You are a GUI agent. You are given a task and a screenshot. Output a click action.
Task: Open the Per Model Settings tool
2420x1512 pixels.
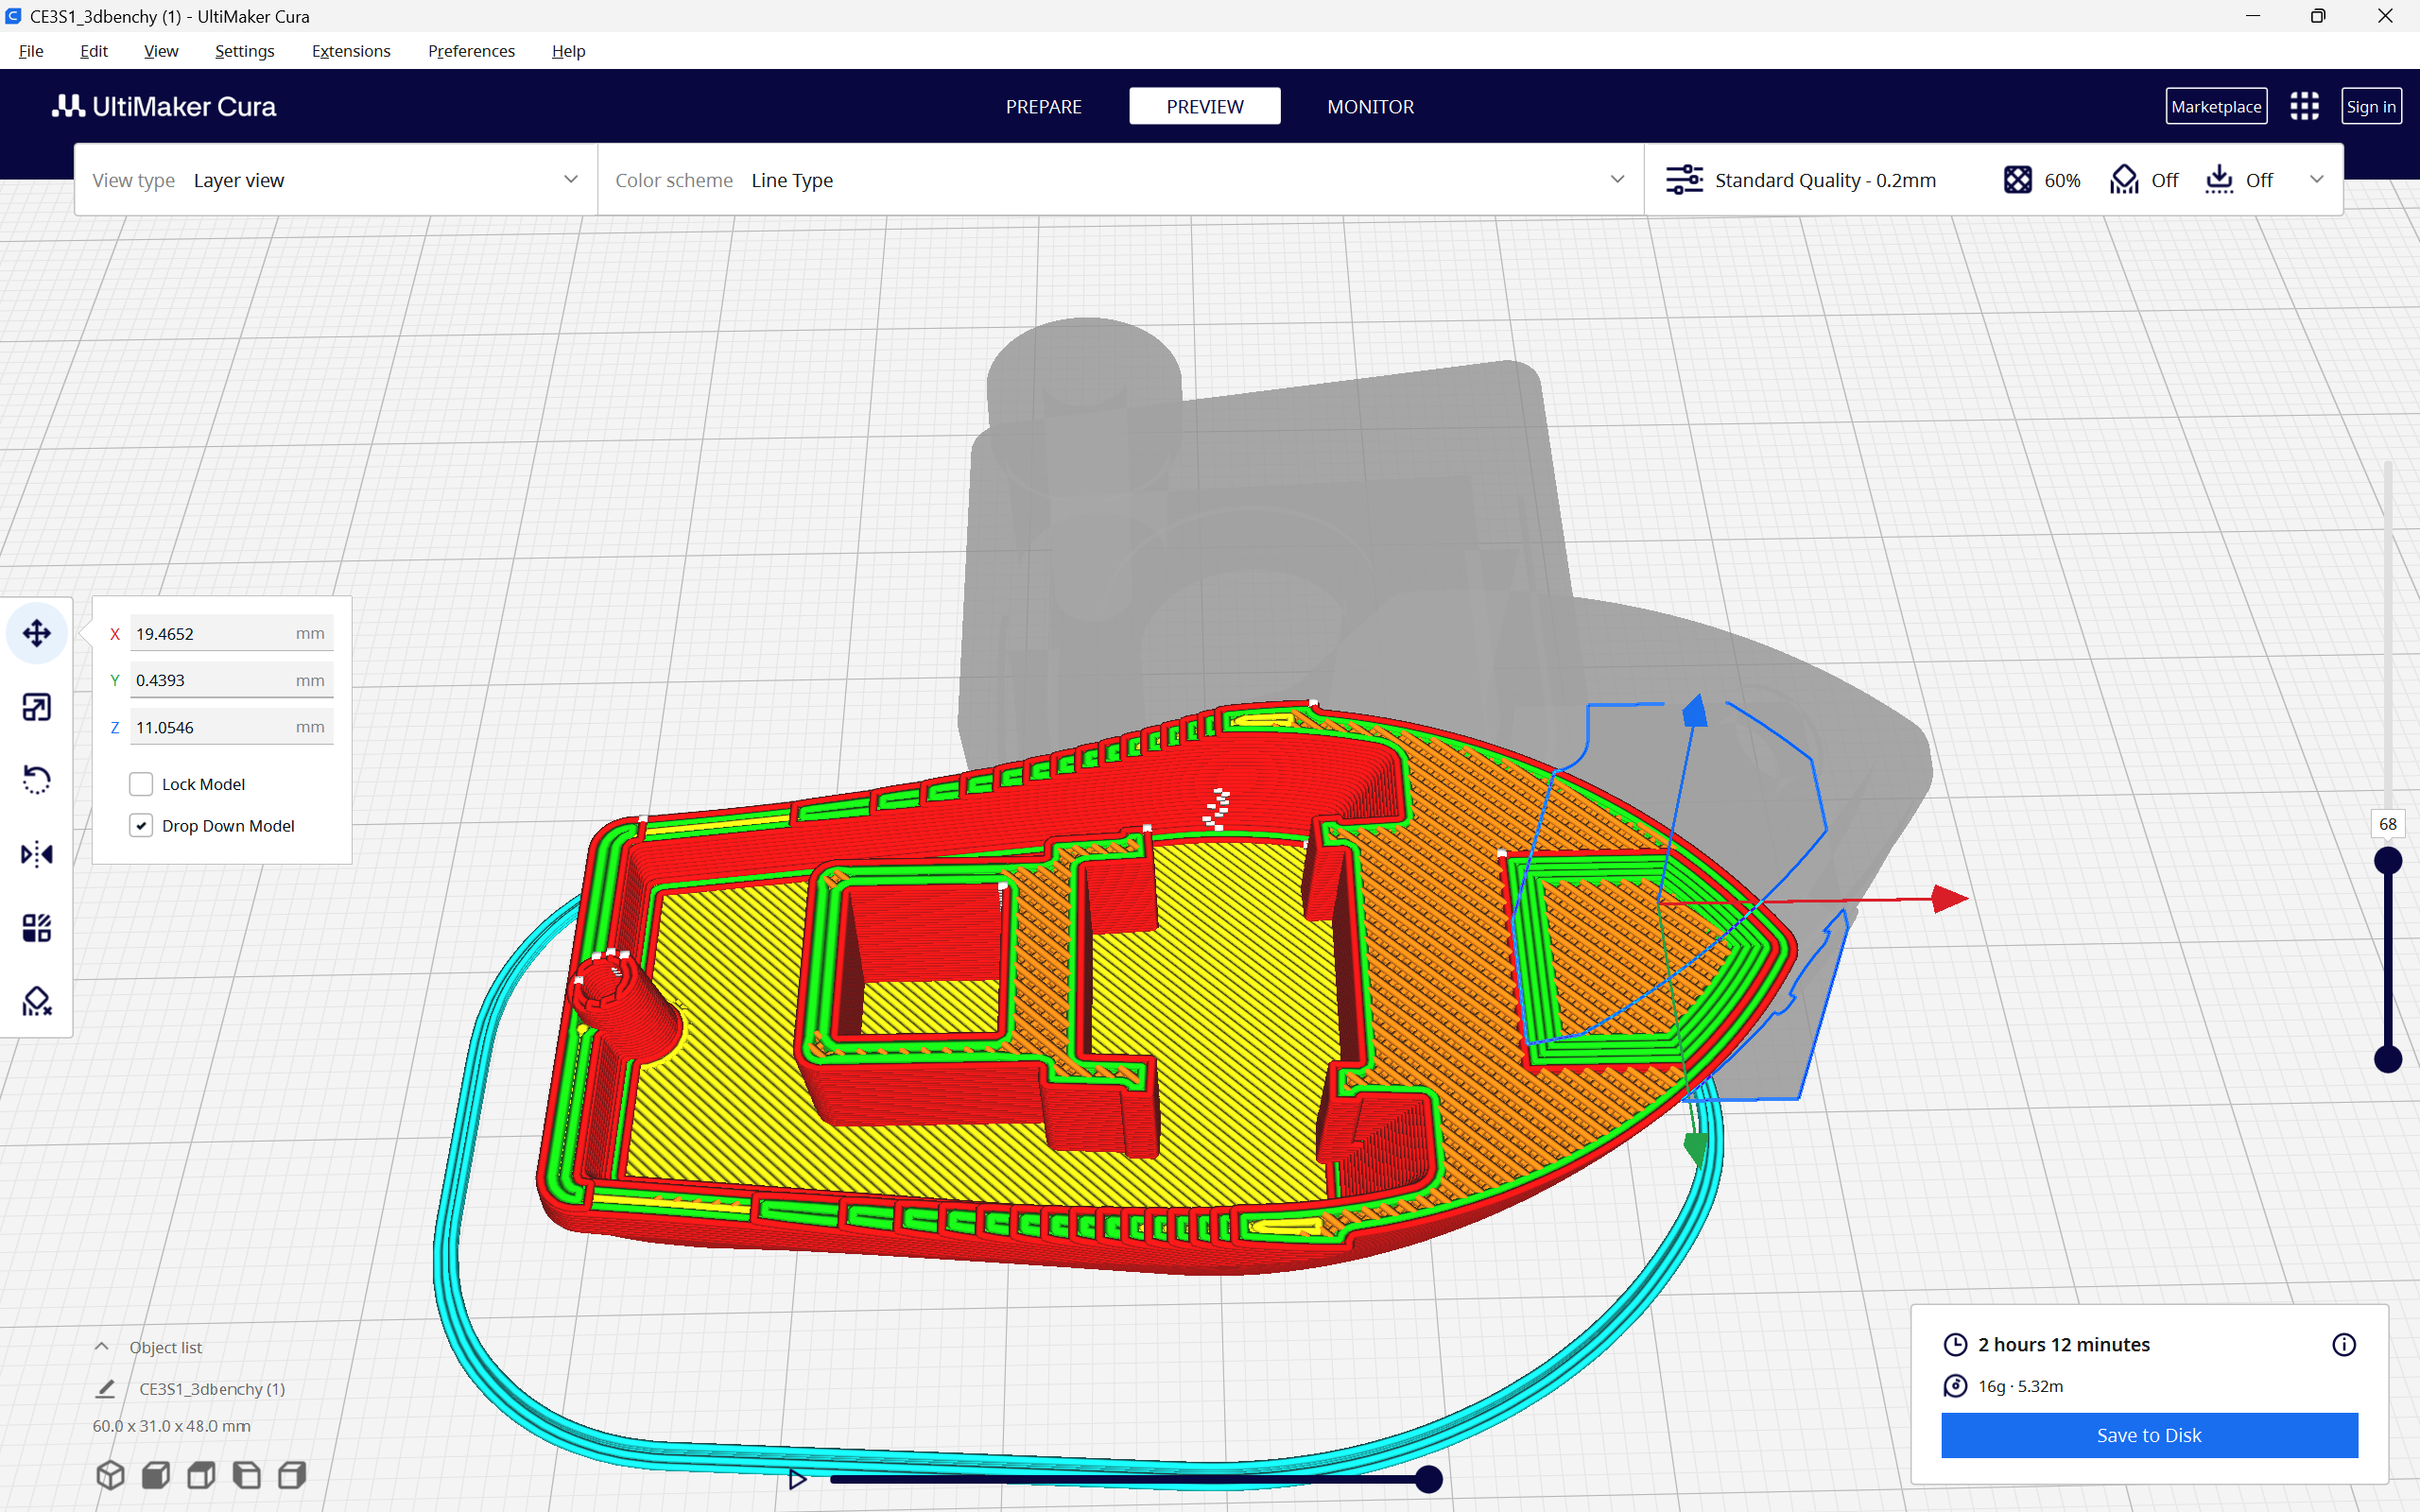(x=37, y=928)
